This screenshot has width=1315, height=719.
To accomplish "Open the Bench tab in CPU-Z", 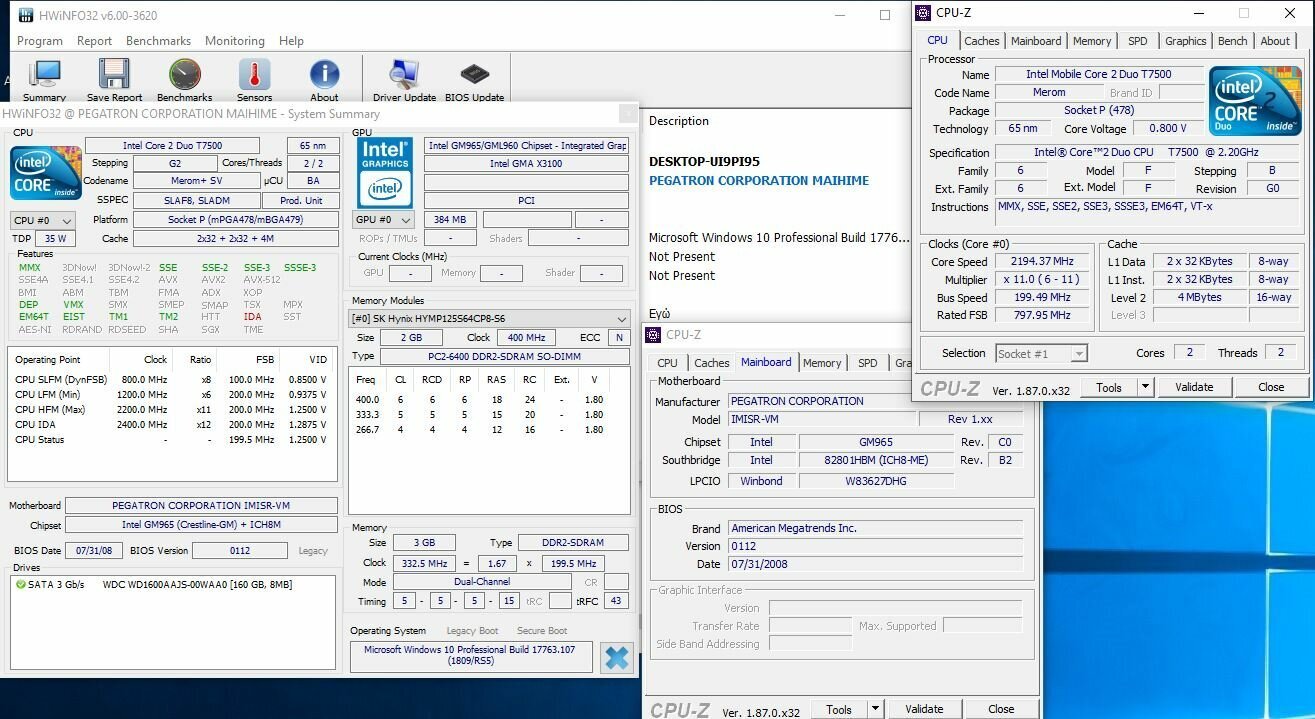I will tap(1233, 41).
